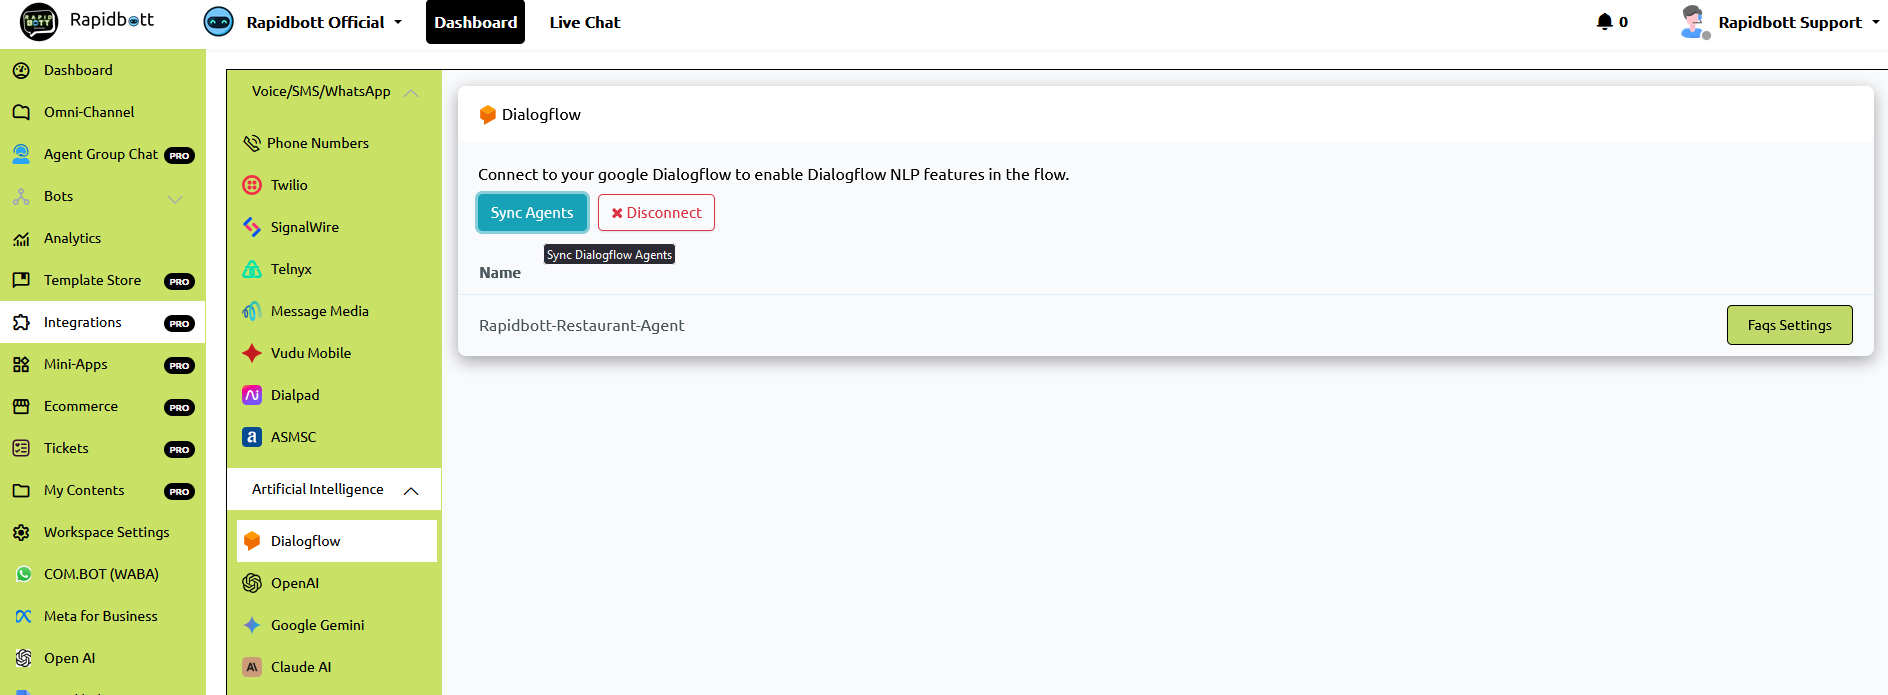Open Analytics in the left sidebar
Image resolution: width=1888 pixels, height=695 pixels.
point(72,238)
